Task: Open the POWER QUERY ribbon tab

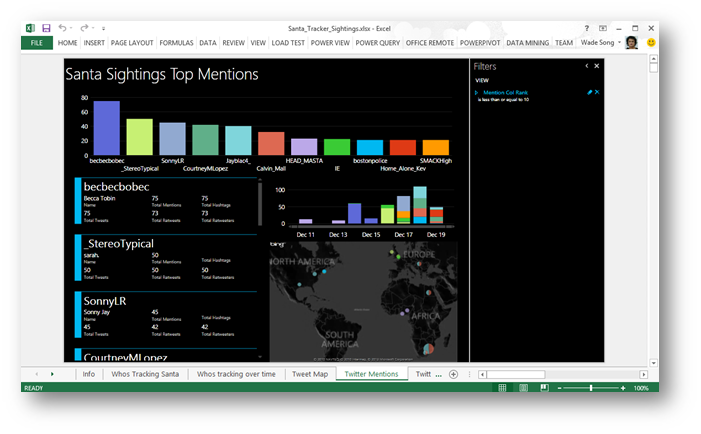Action: pyautogui.click(x=378, y=43)
